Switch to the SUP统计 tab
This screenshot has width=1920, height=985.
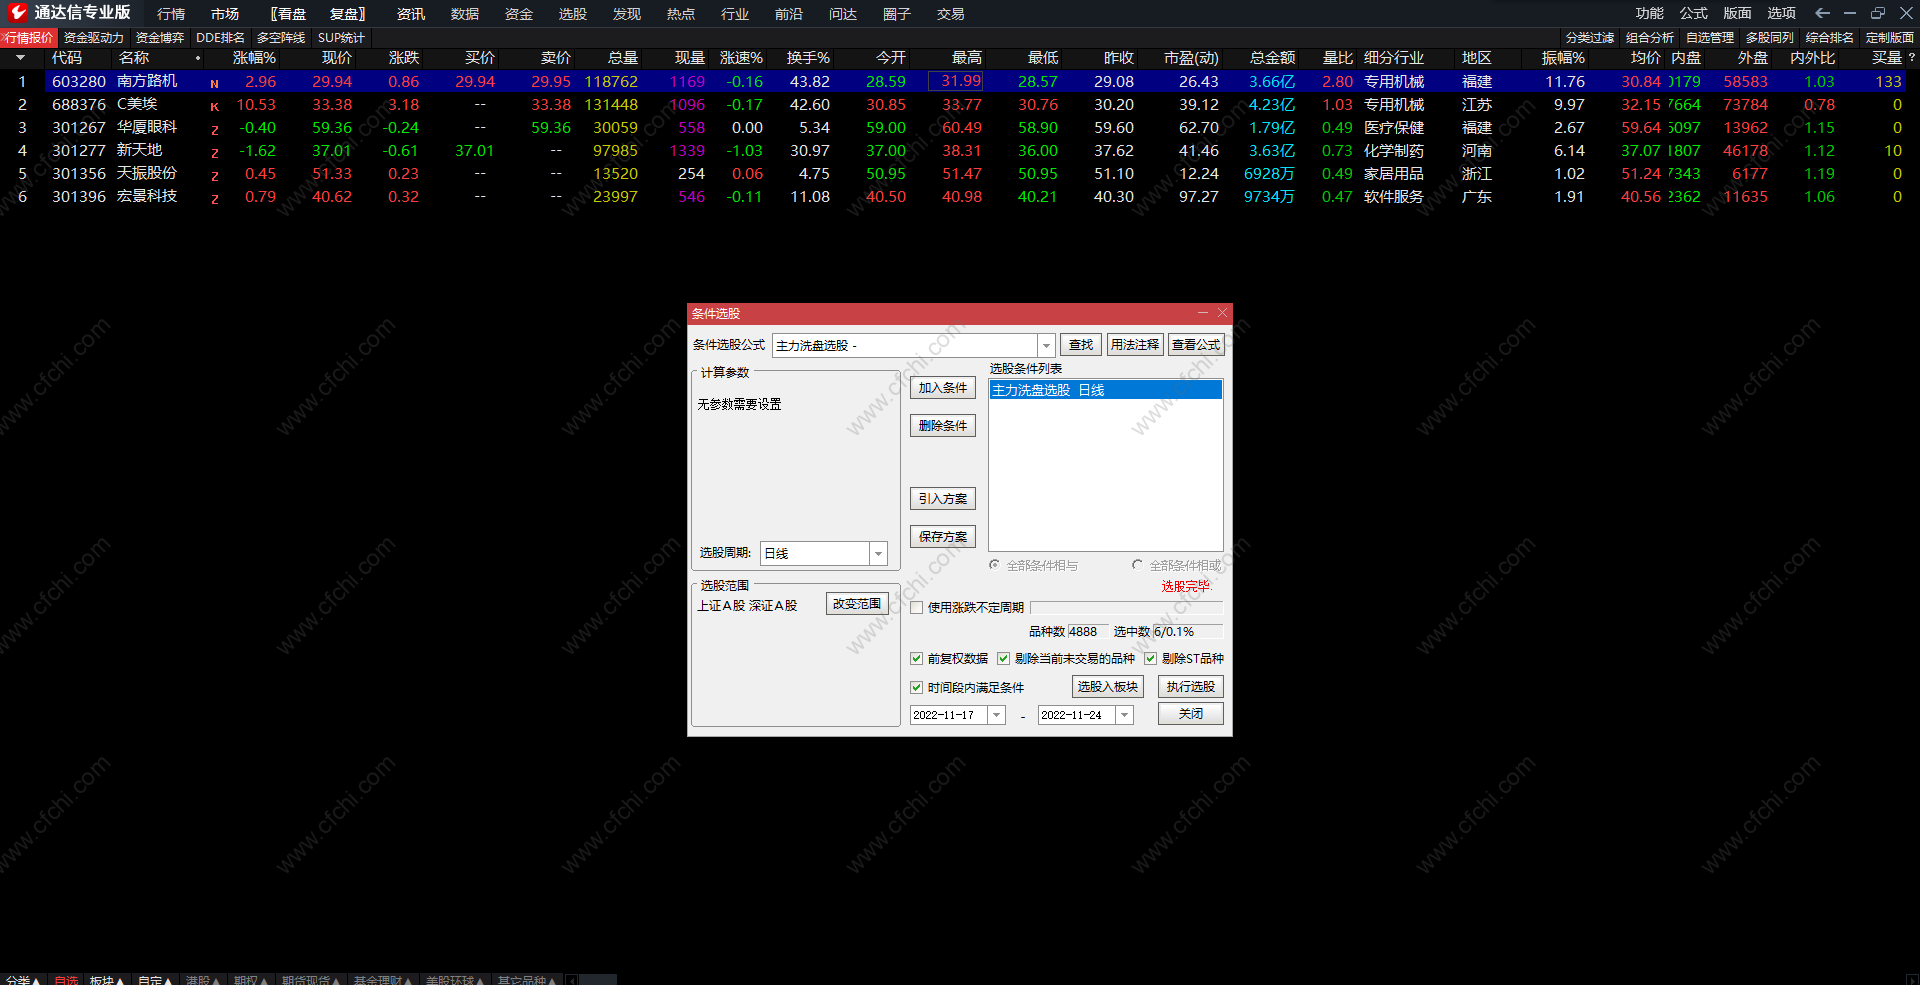tap(341, 38)
